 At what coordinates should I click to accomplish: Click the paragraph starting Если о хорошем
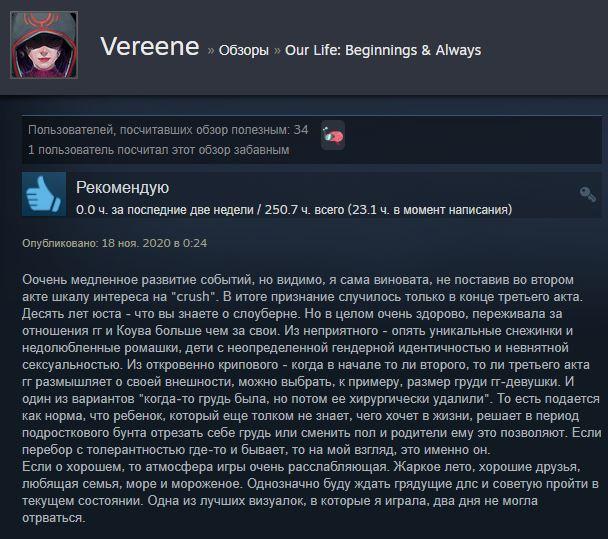311,492
